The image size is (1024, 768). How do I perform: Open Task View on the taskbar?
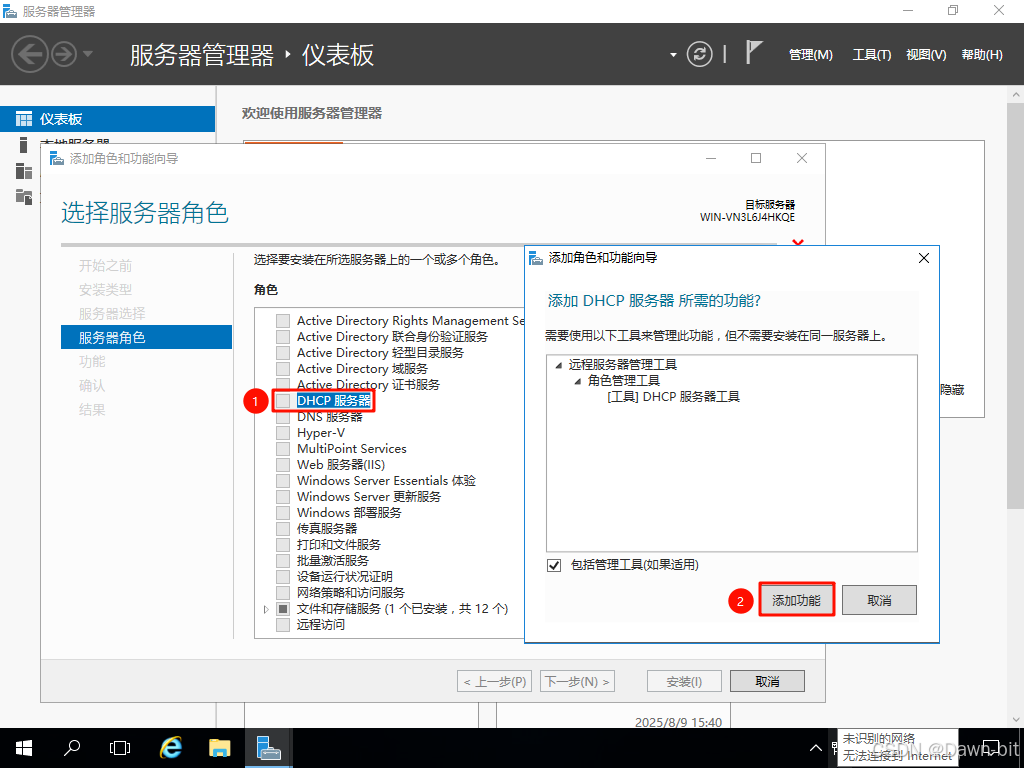pyautogui.click(x=120, y=748)
